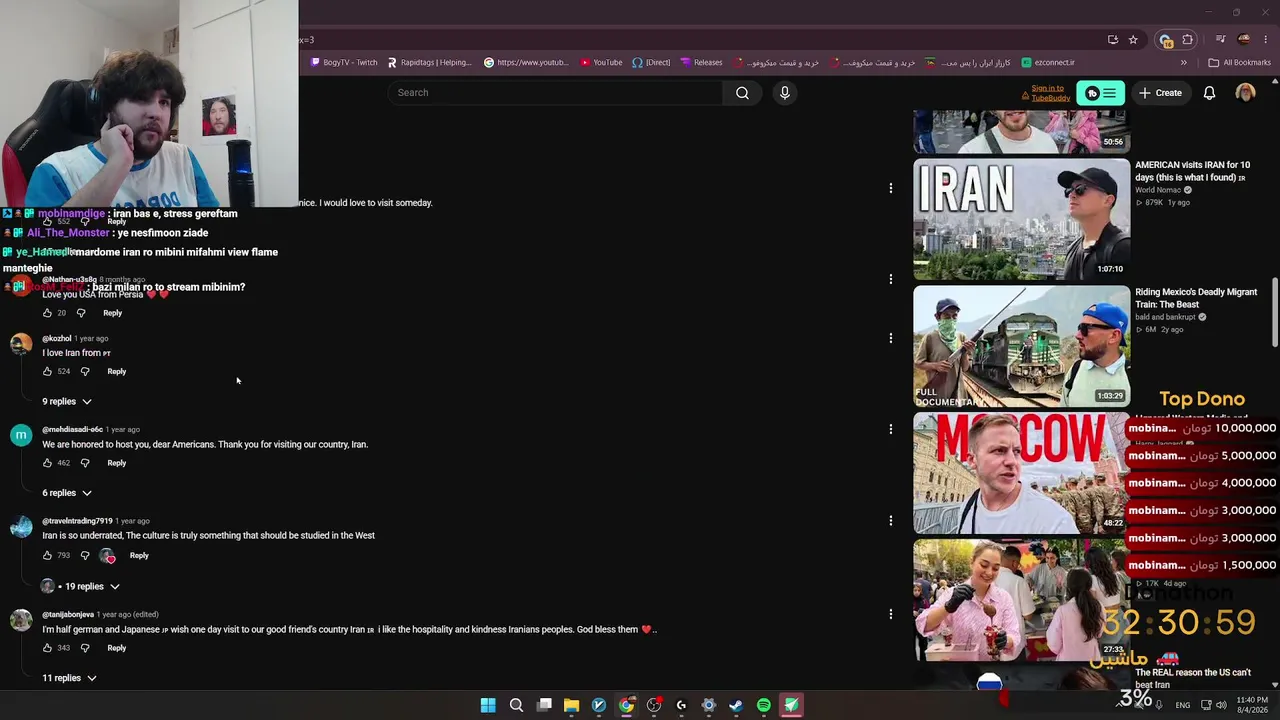
Task: Open the Rapidtags bookmark
Action: point(429,63)
